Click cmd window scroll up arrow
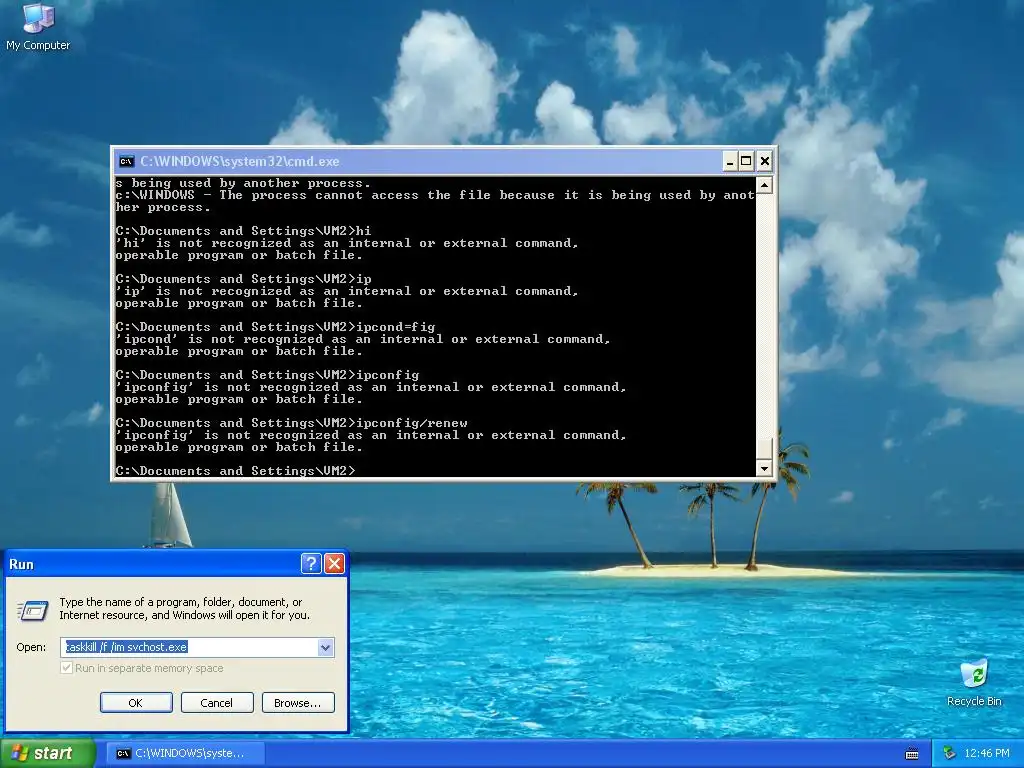Viewport: 1024px width, 768px height. (x=764, y=185)
